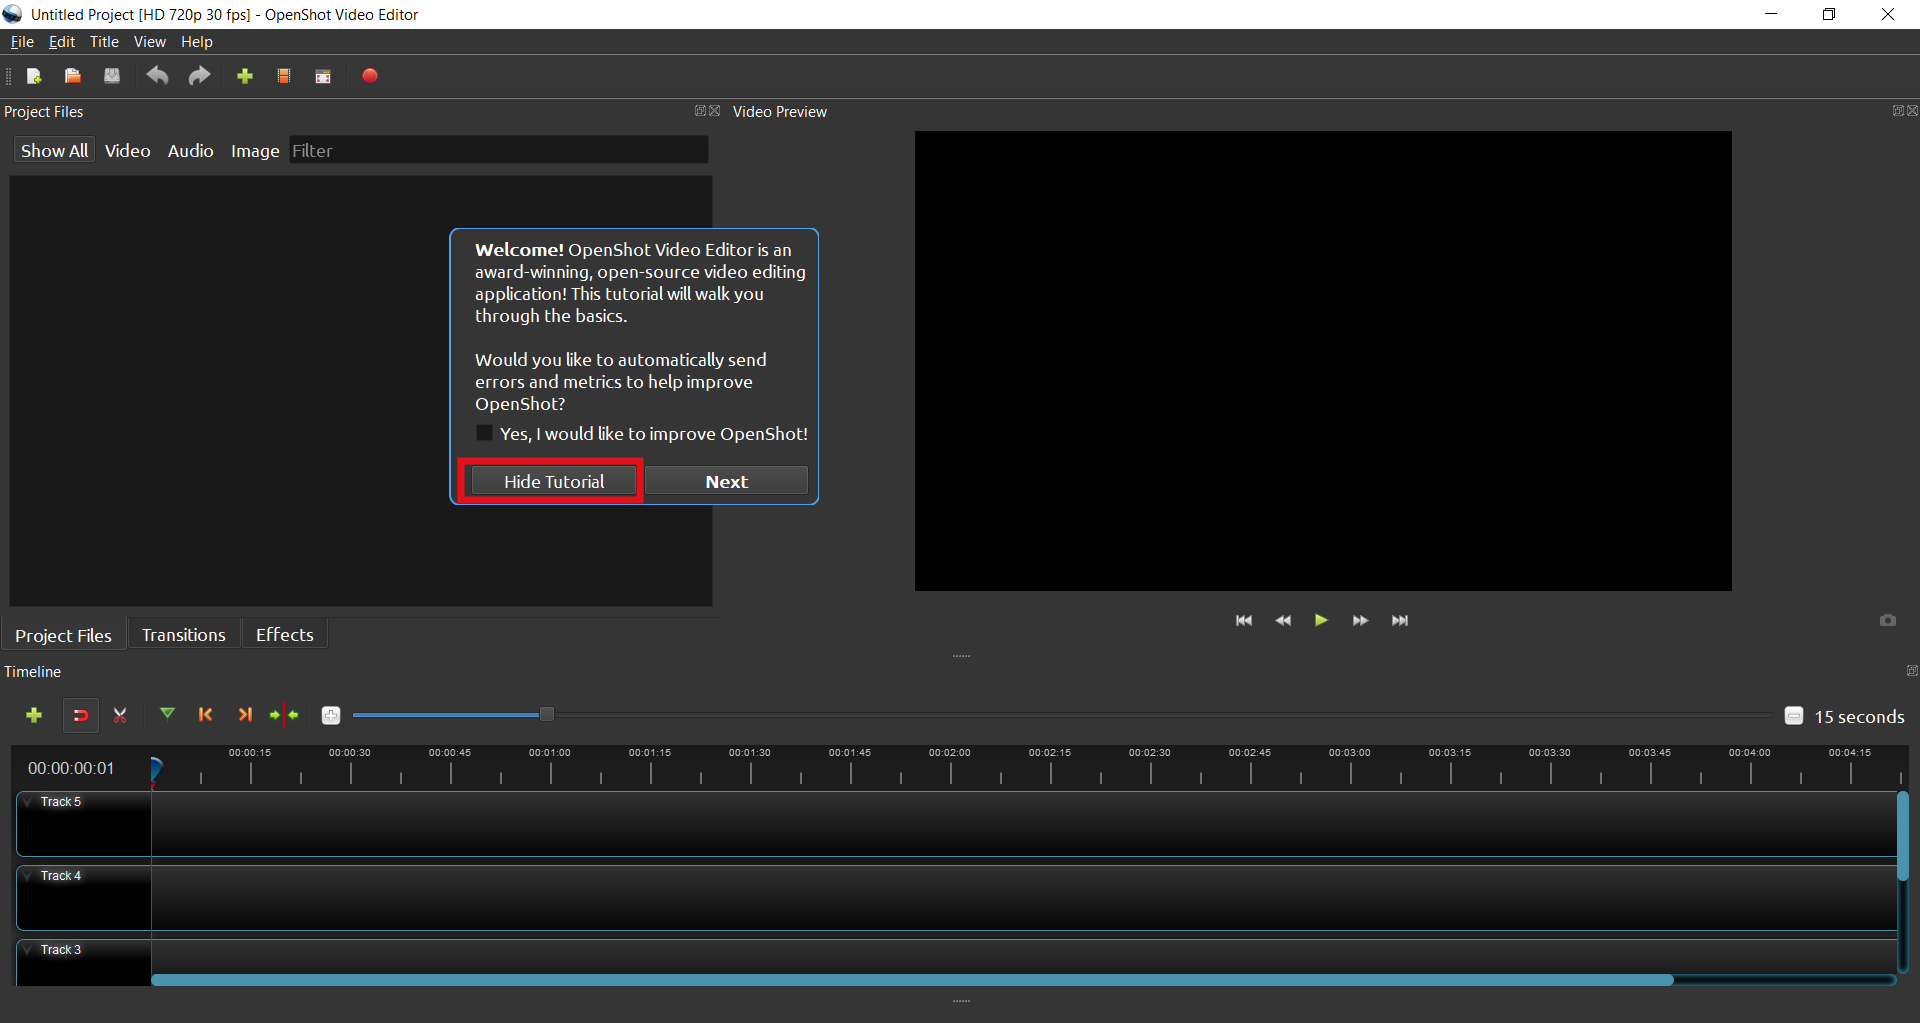1920x1023 pixels.
Task: Jump to end playback button
Action: pos(1400,620)
